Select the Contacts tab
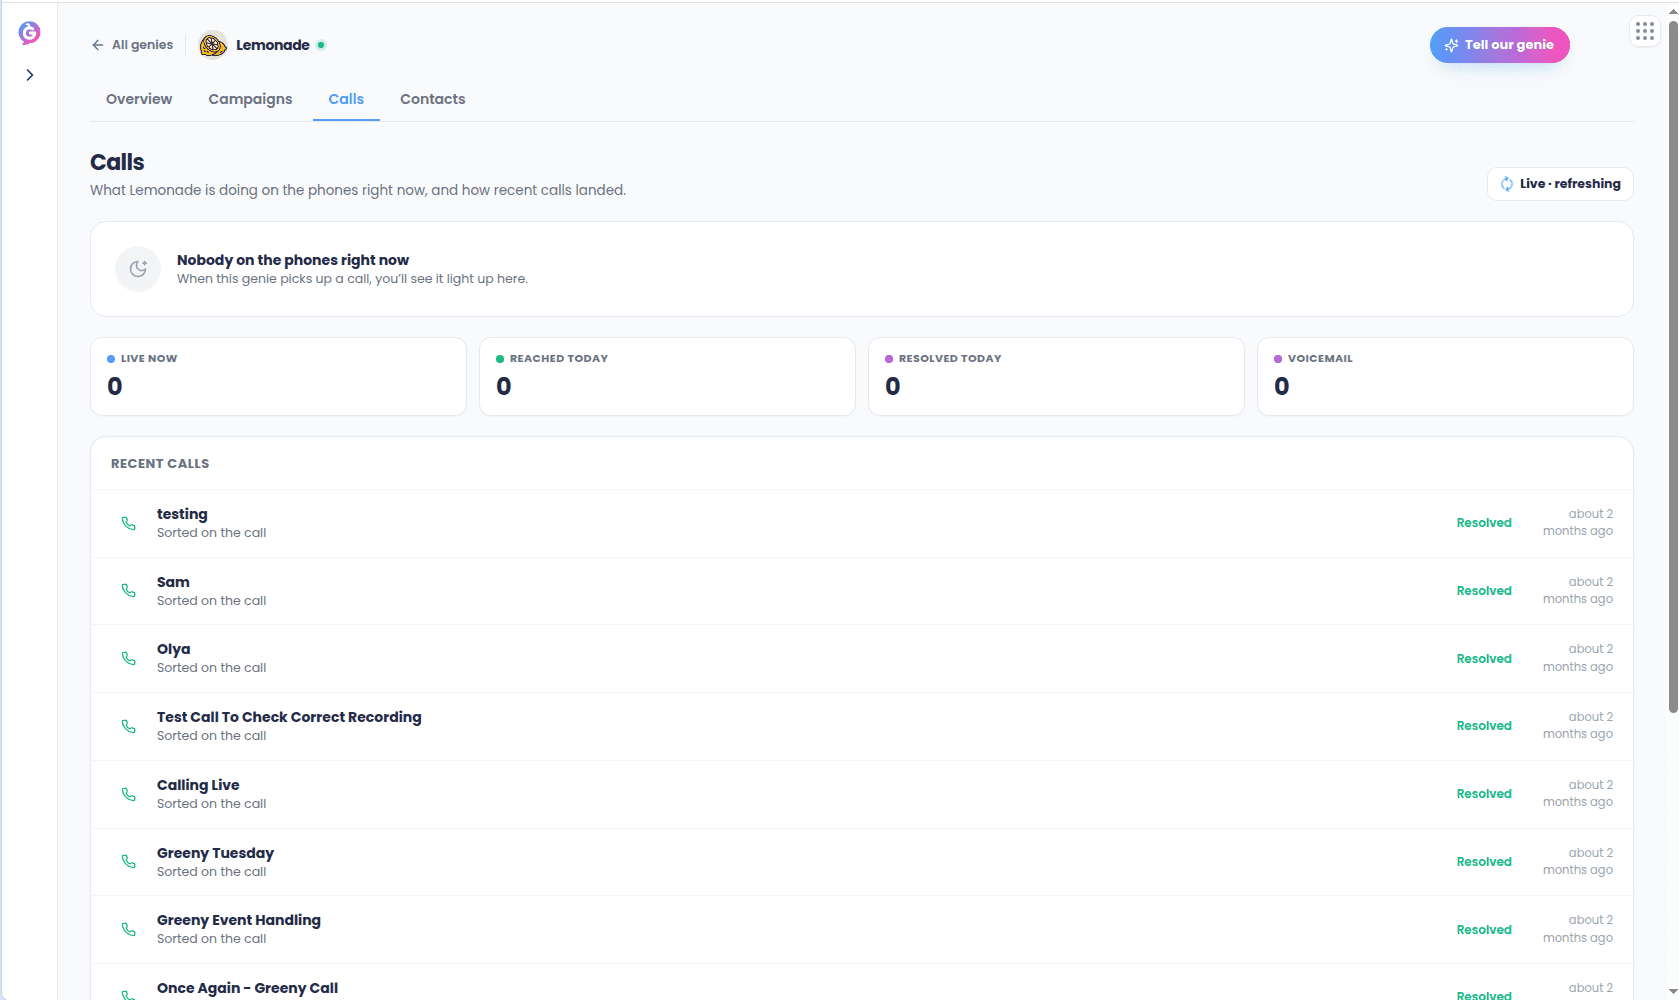 [433, 99]
